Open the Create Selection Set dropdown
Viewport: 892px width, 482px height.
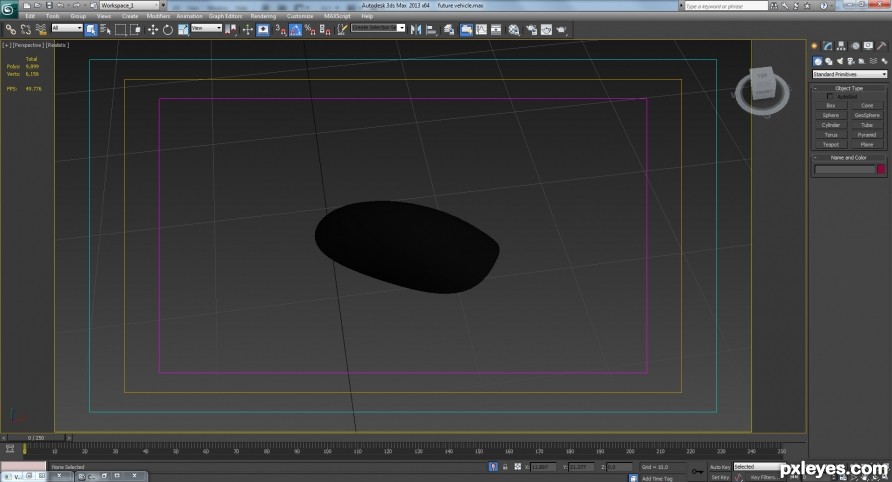[378, 28]
